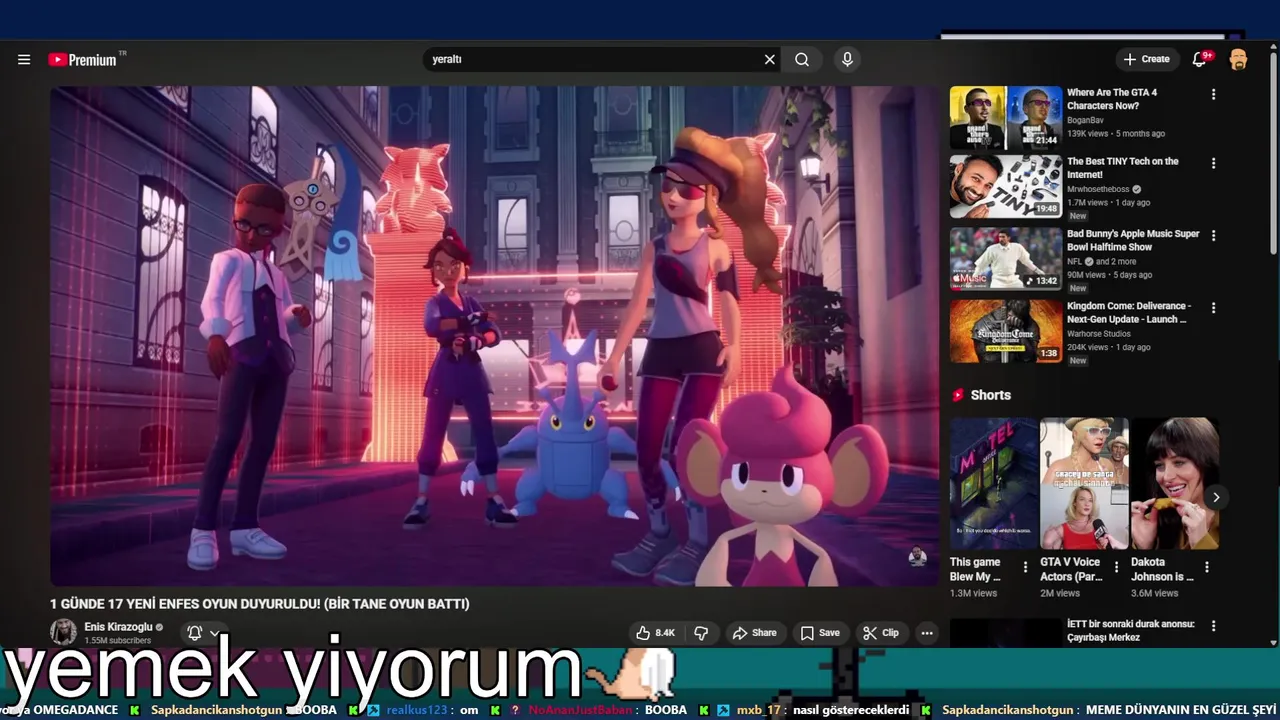Play The Best TINY Tech thumbnail
Image resolution: width=1280 pixels, height=720 pixels.
[x=1006, y=186]
